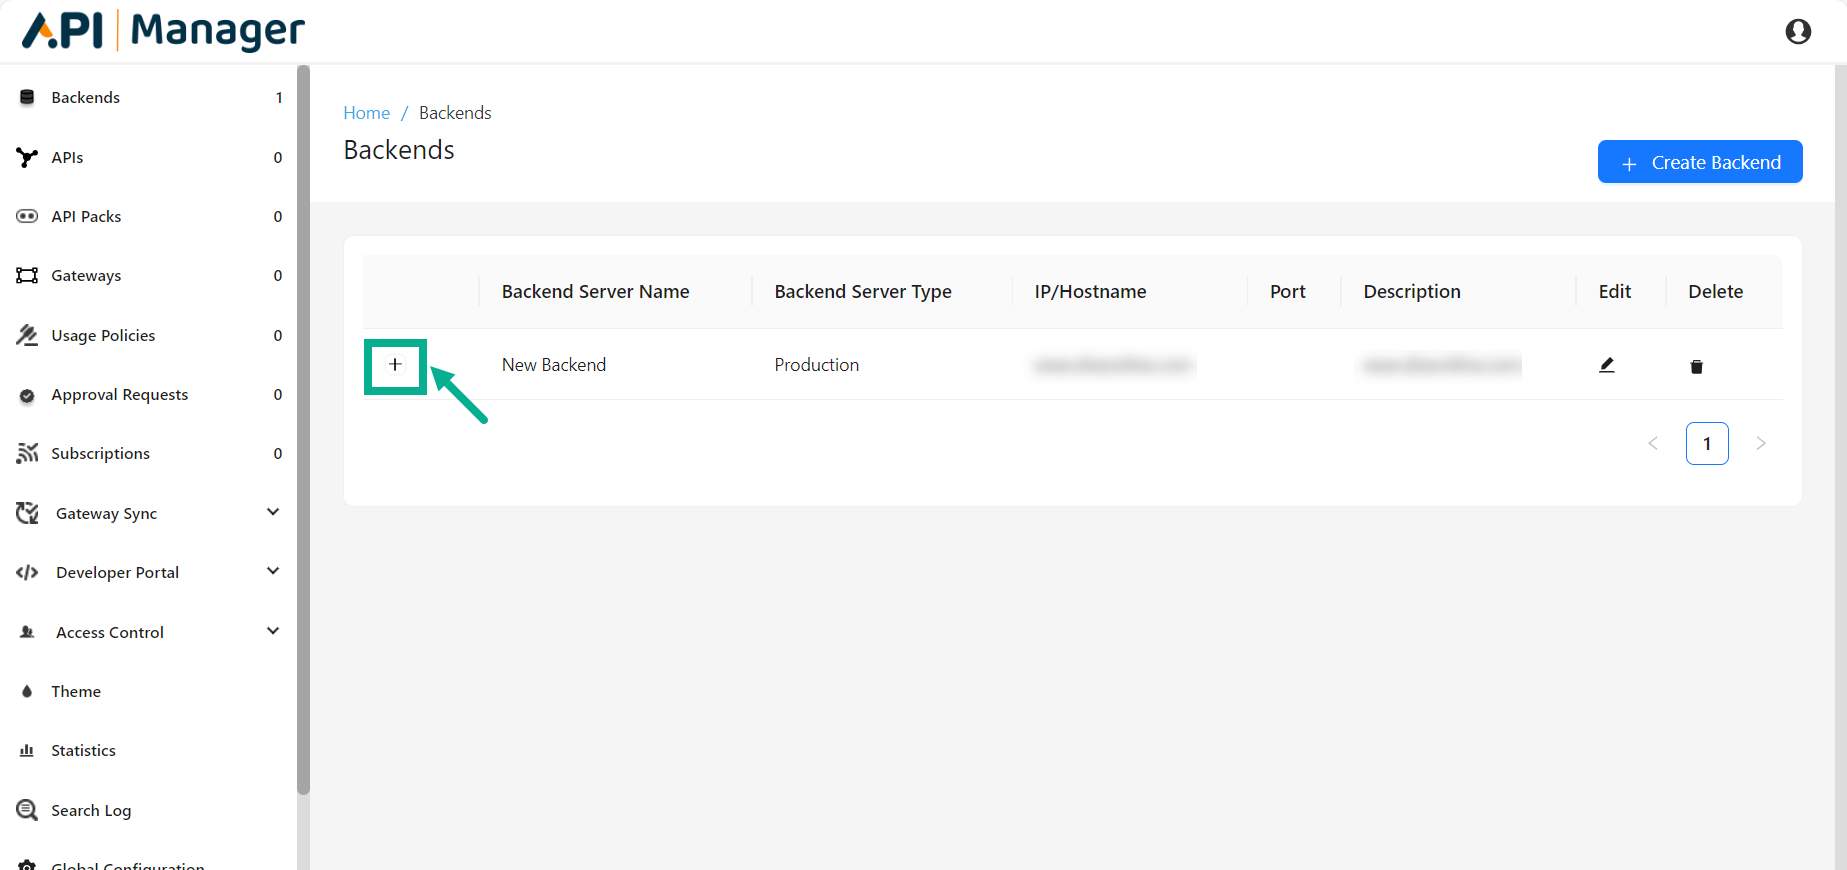Viewport: 1847px width, 870px height.
Task: Delete New Backend using the trash icon
Action: 1696,366
